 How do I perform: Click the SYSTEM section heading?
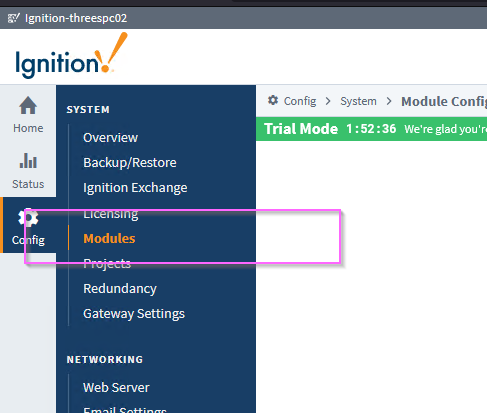88,110
